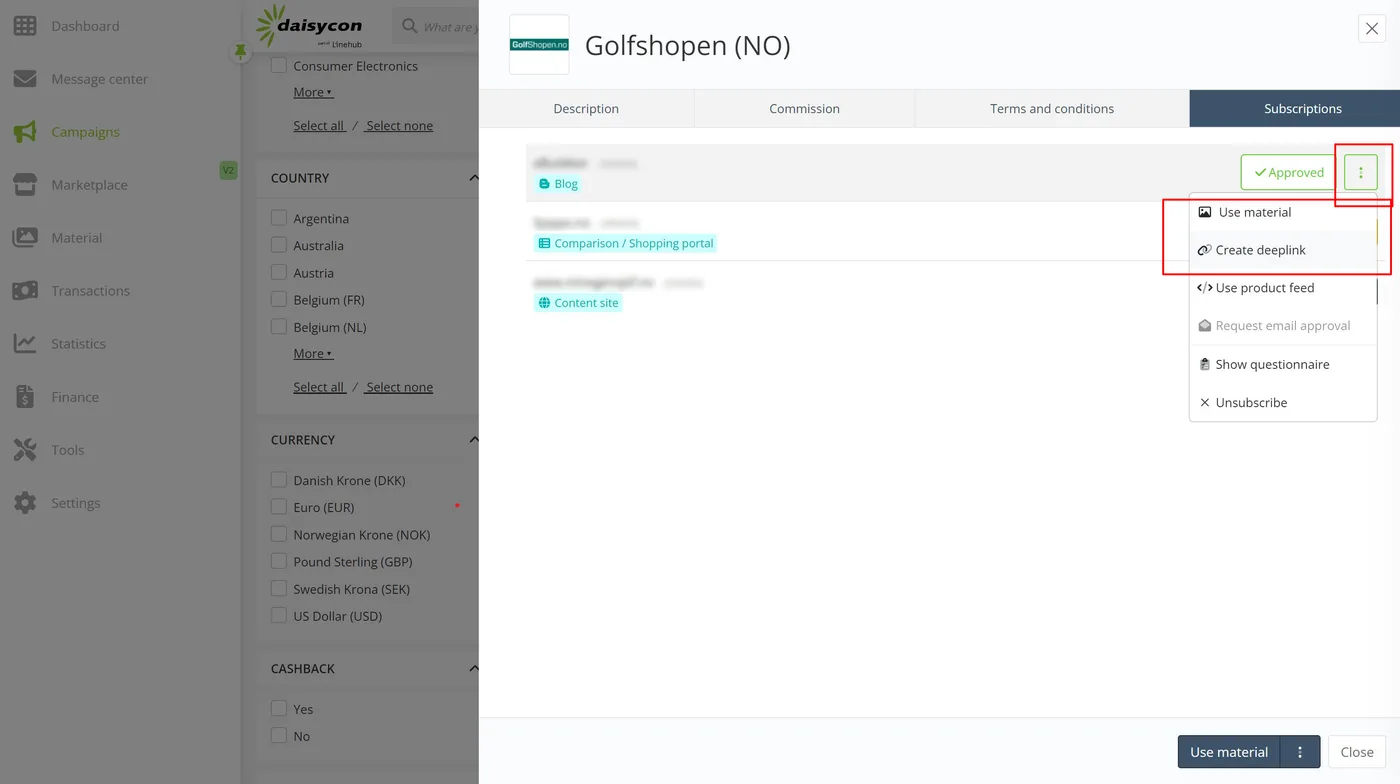This screenshot has height=784, width=1400.
Task: Collapse the COUNTRY filter section
Action: tap(473, 178)
